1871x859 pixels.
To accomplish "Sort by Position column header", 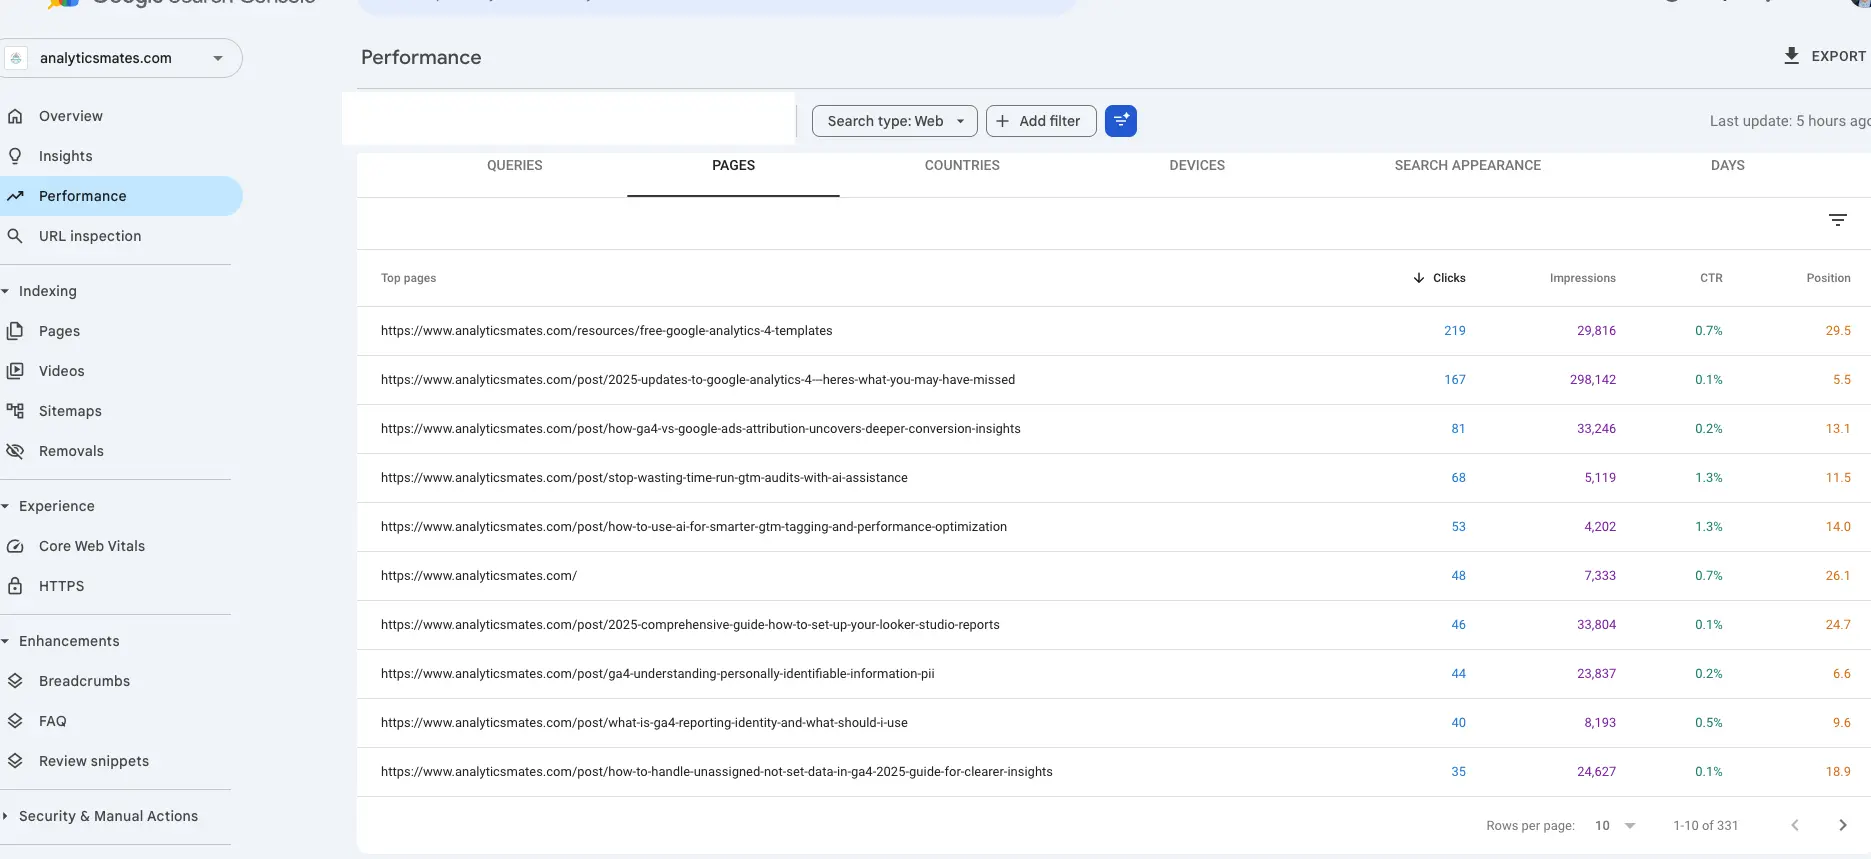I will 1828,278.
